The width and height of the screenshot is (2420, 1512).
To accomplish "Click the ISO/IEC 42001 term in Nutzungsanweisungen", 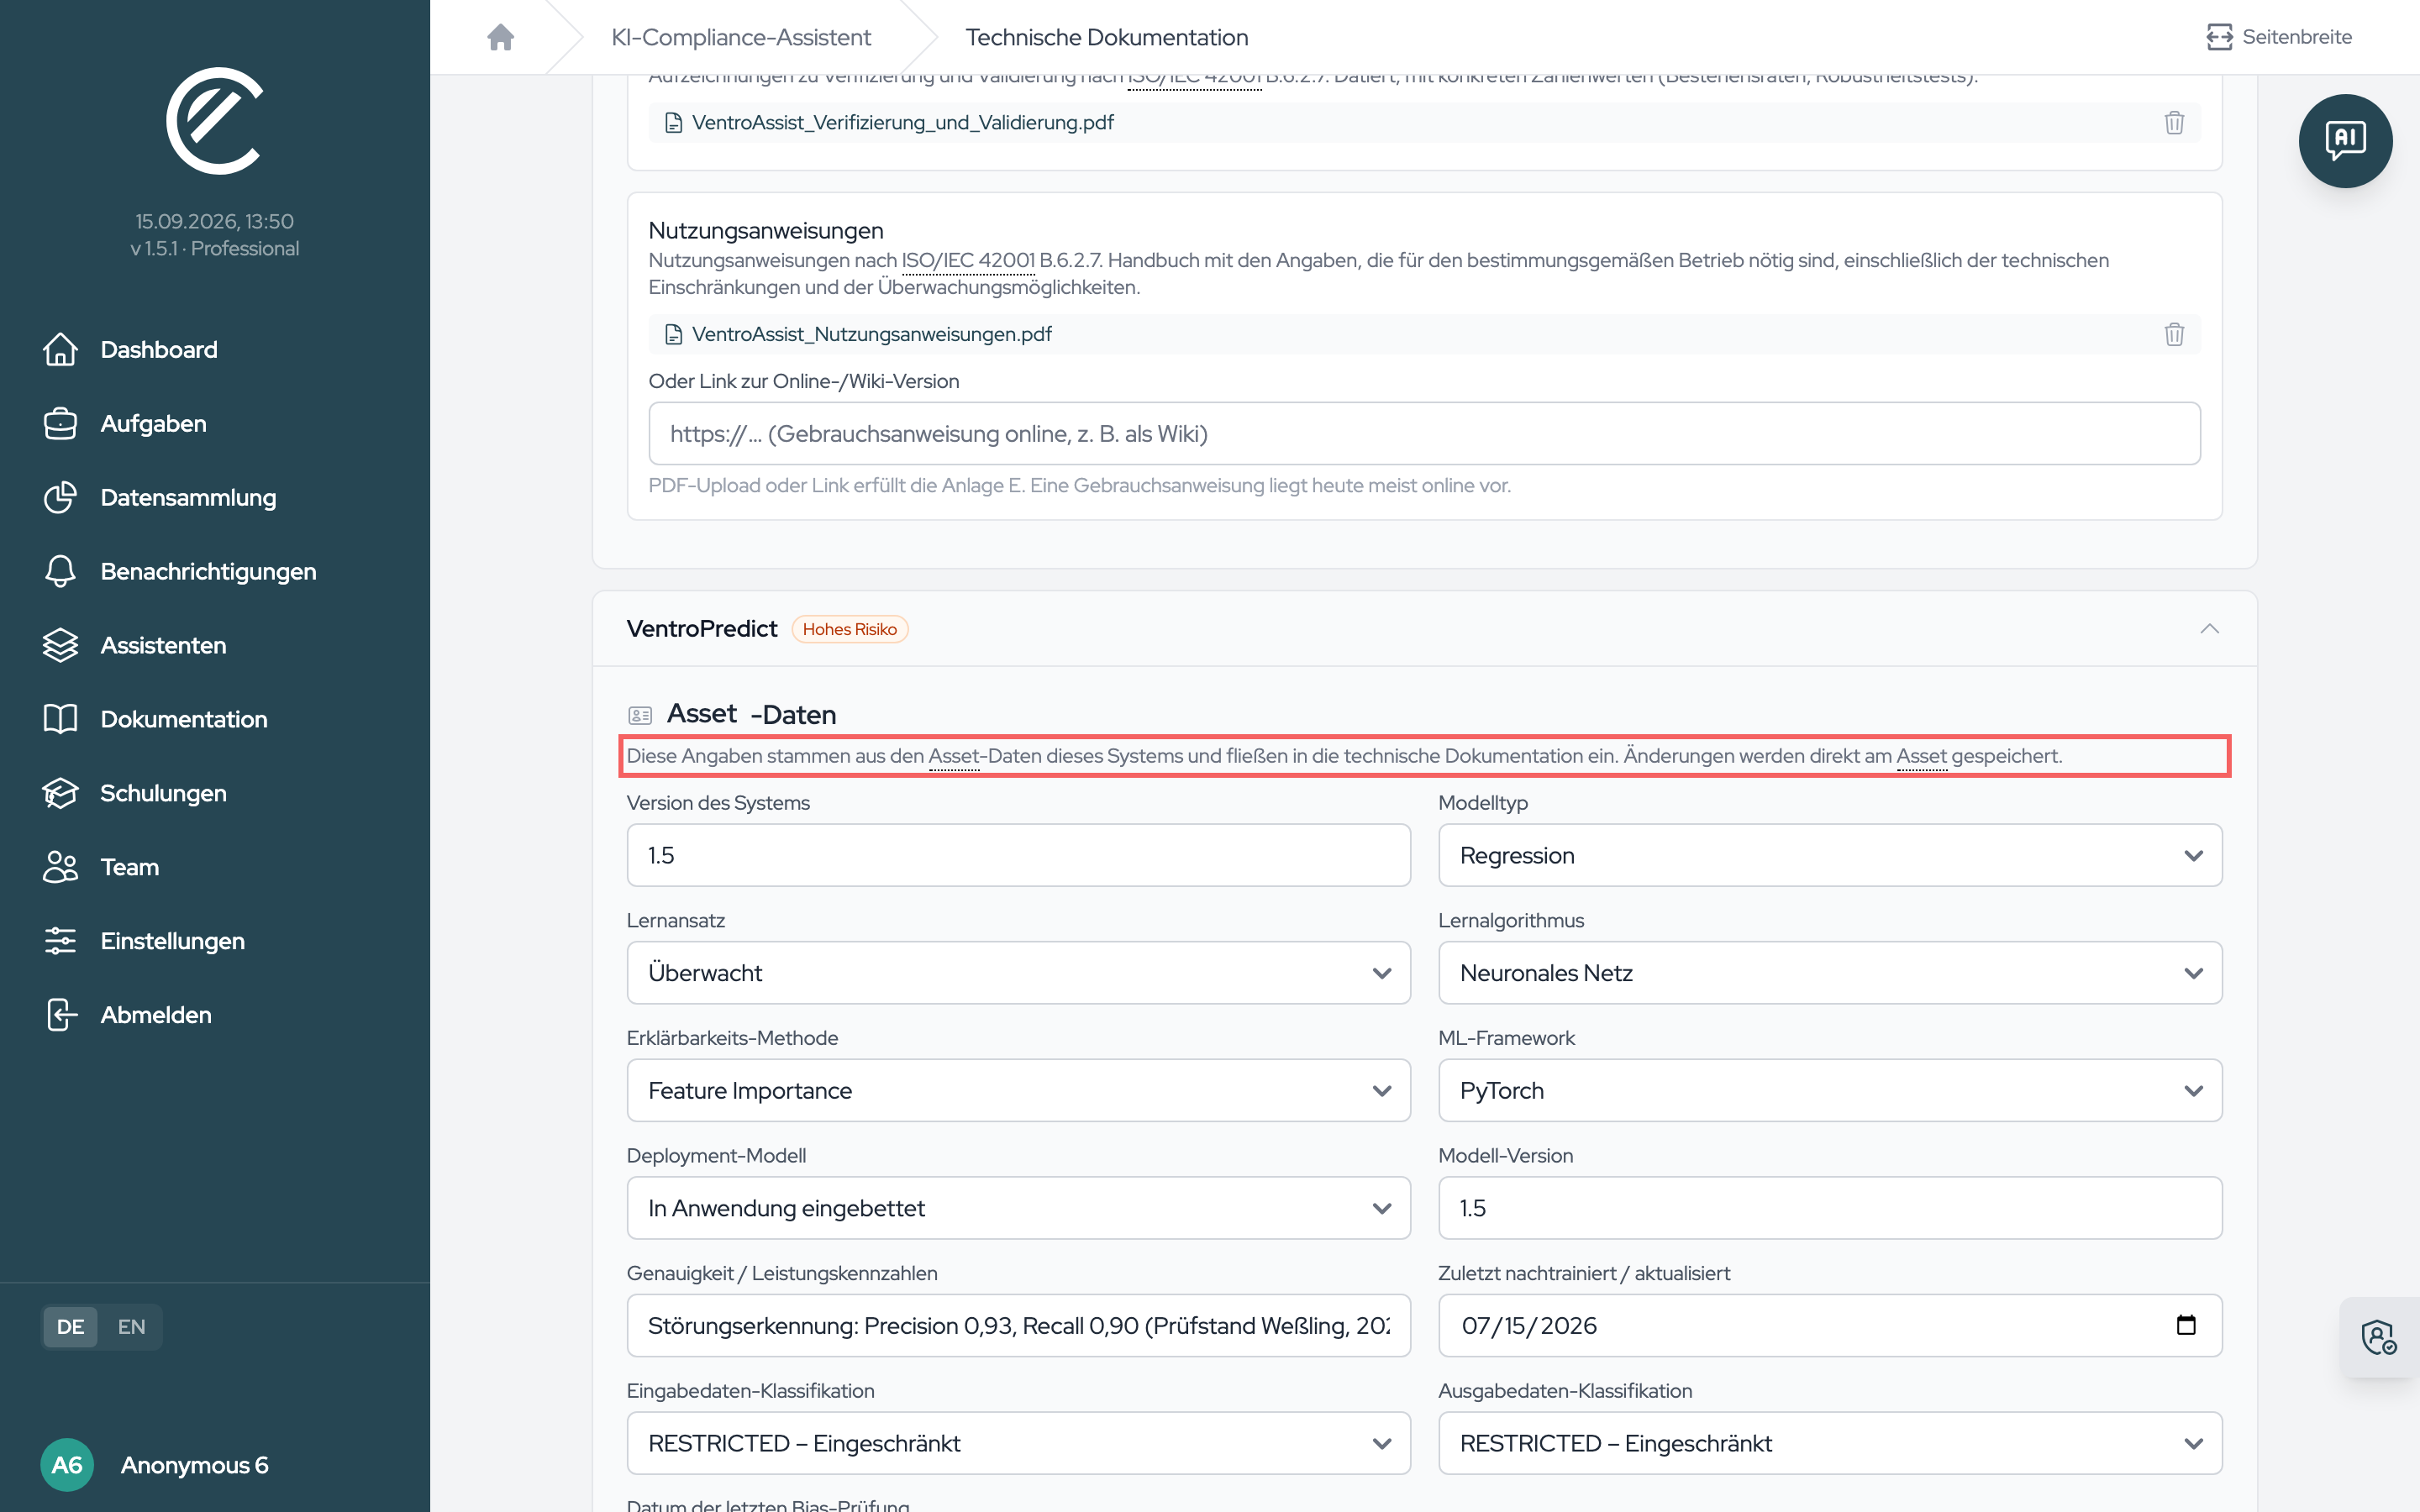I will click(x=967, y=260).
